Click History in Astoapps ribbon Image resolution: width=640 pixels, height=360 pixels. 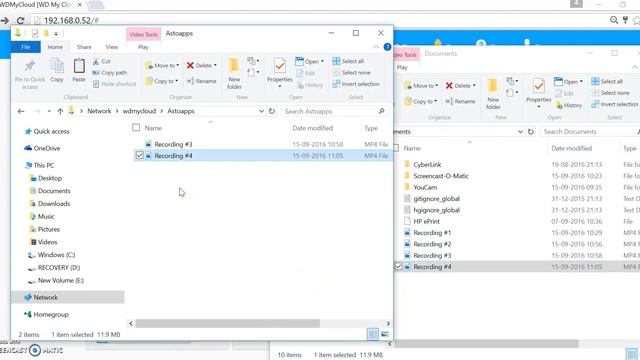click(x=309, y=85)
